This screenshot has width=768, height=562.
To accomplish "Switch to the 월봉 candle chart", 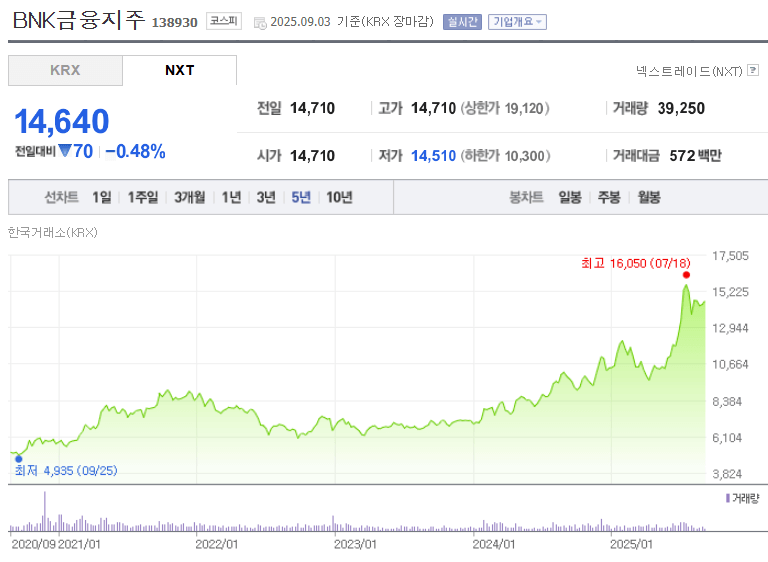I will (648, 197).
